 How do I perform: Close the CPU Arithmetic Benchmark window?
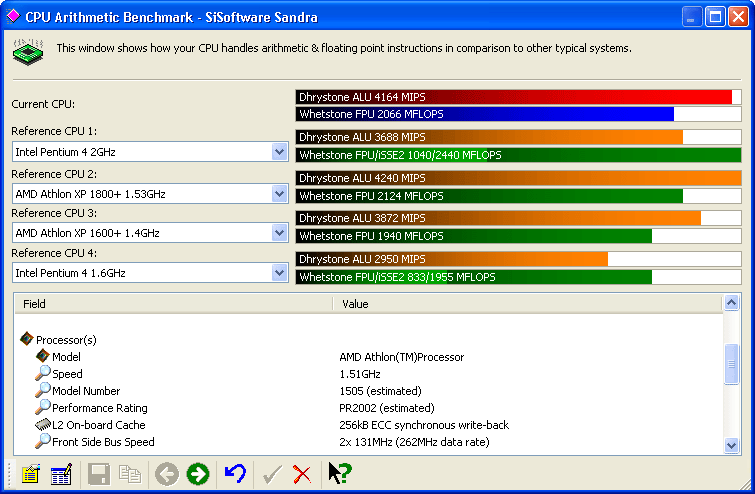tap(738, 17)
